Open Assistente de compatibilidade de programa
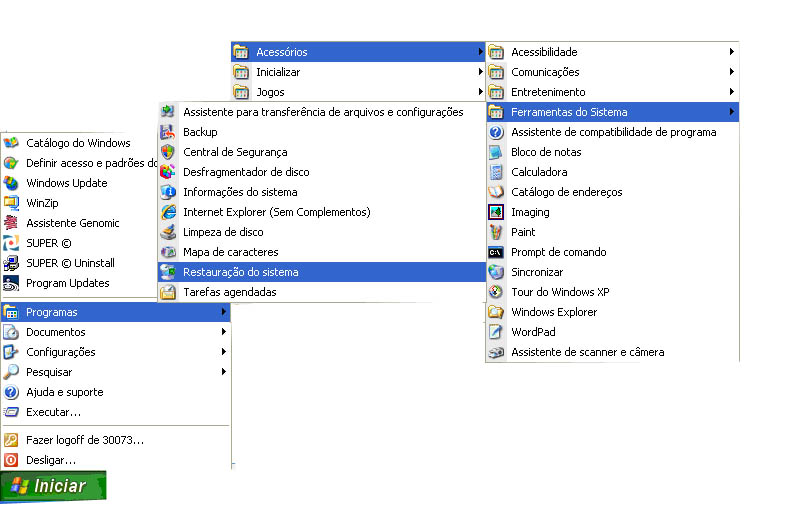 (x=613, y=132)
